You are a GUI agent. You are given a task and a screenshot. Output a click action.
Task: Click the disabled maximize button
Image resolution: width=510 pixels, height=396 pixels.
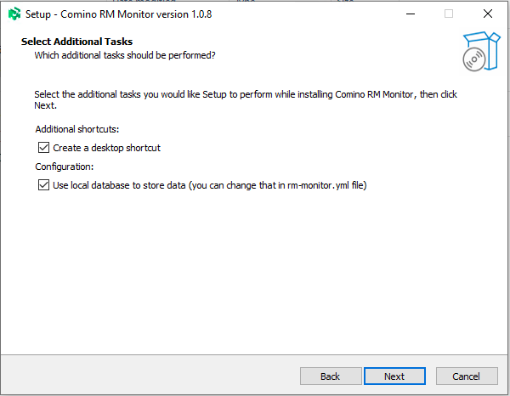coord(449,14)
